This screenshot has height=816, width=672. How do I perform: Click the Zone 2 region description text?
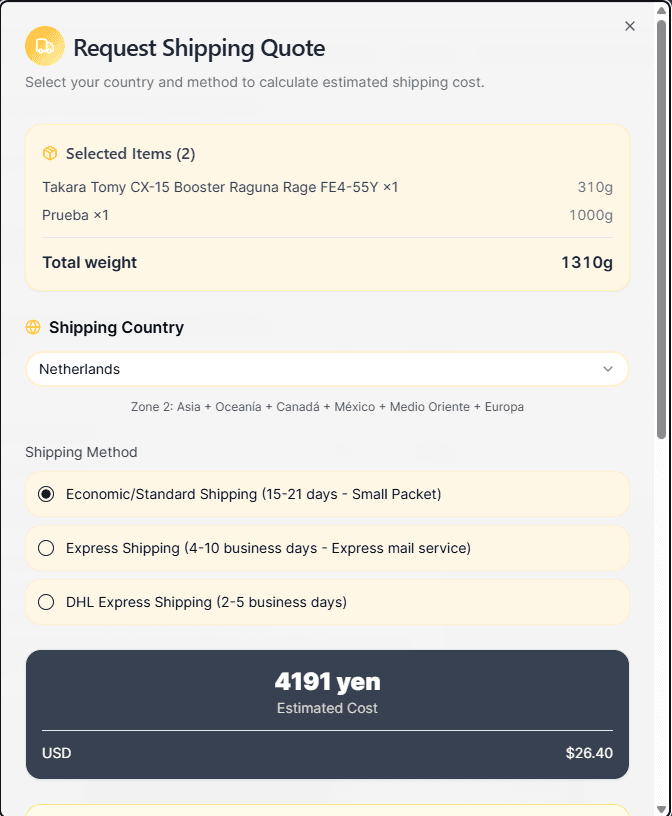pyautogui.click(x=327, y=407)
